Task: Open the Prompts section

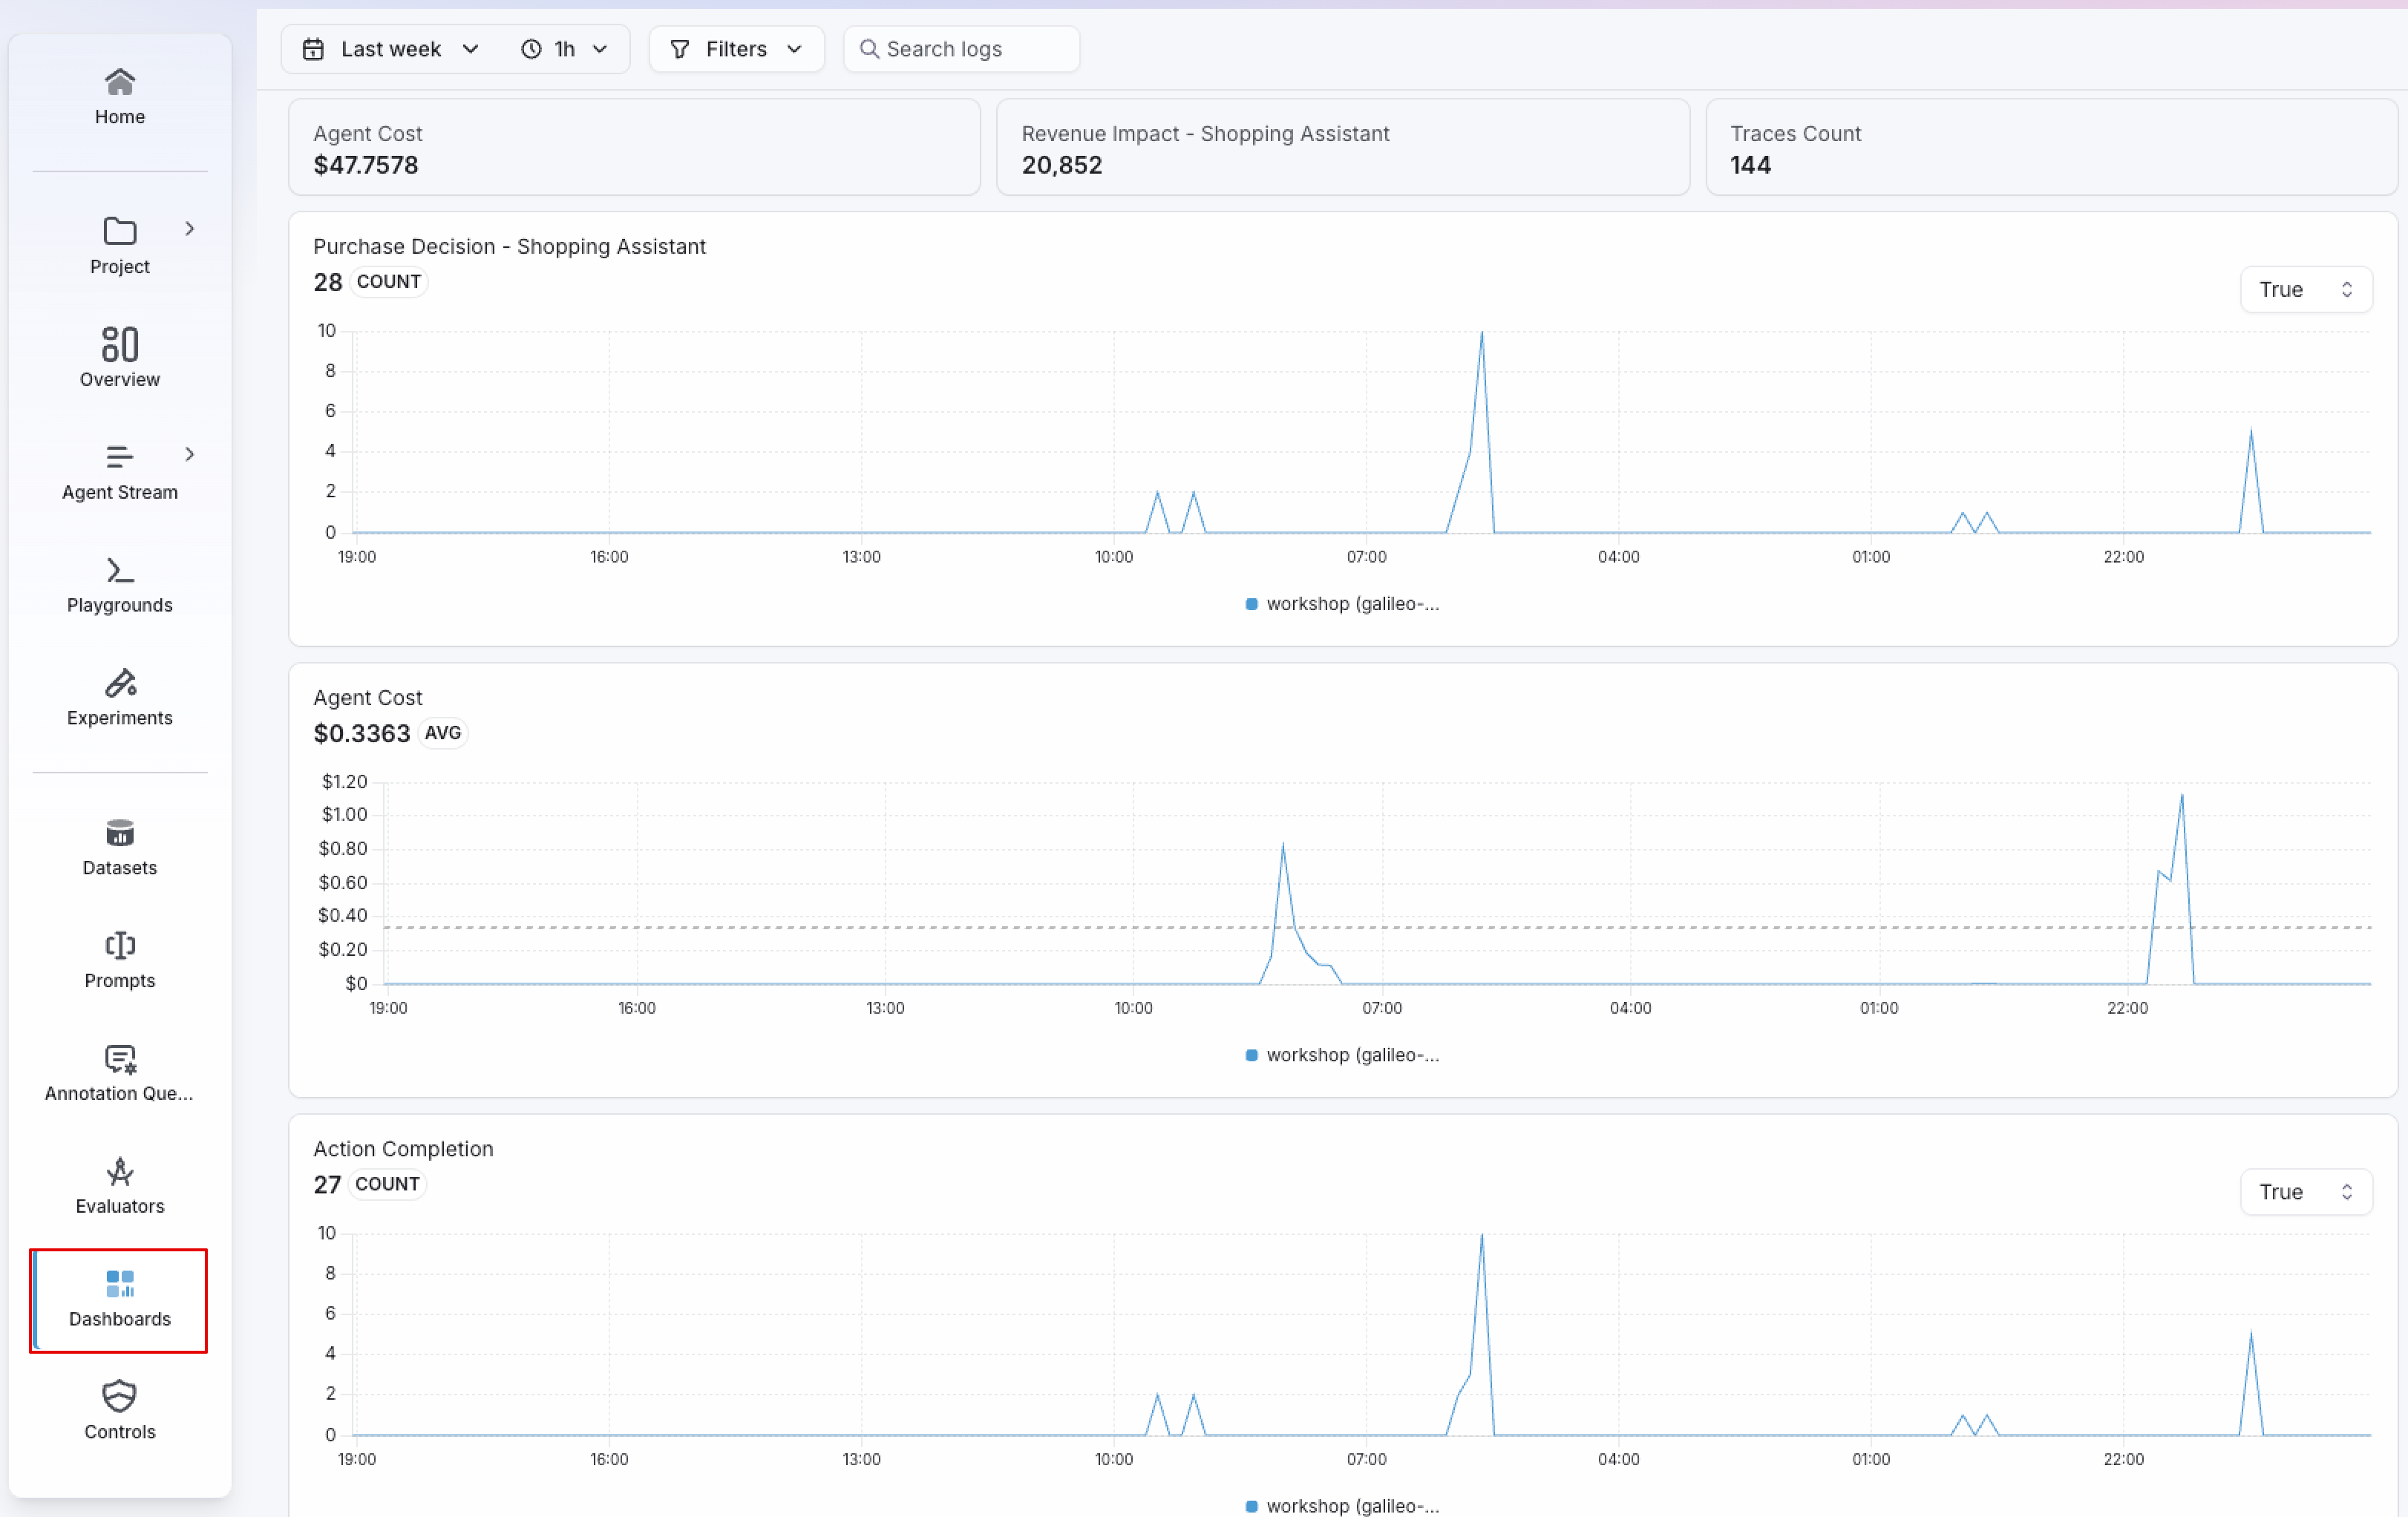Action: pos(120,960)
